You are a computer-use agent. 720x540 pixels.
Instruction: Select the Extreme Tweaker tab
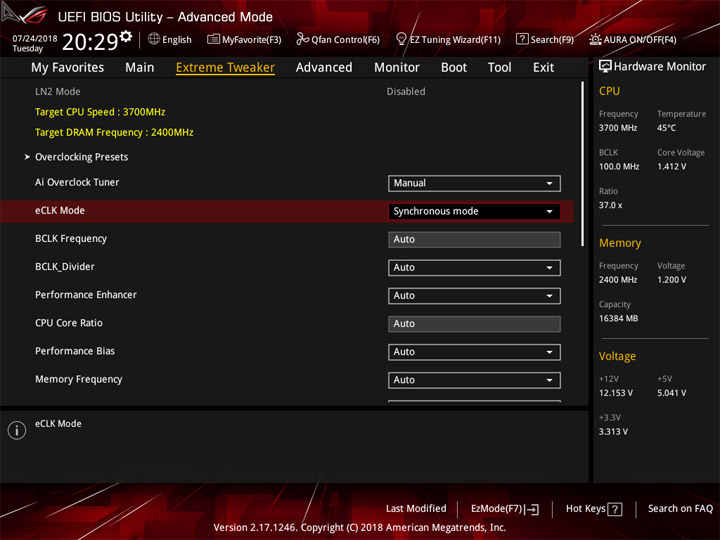(x=225, y=68)
